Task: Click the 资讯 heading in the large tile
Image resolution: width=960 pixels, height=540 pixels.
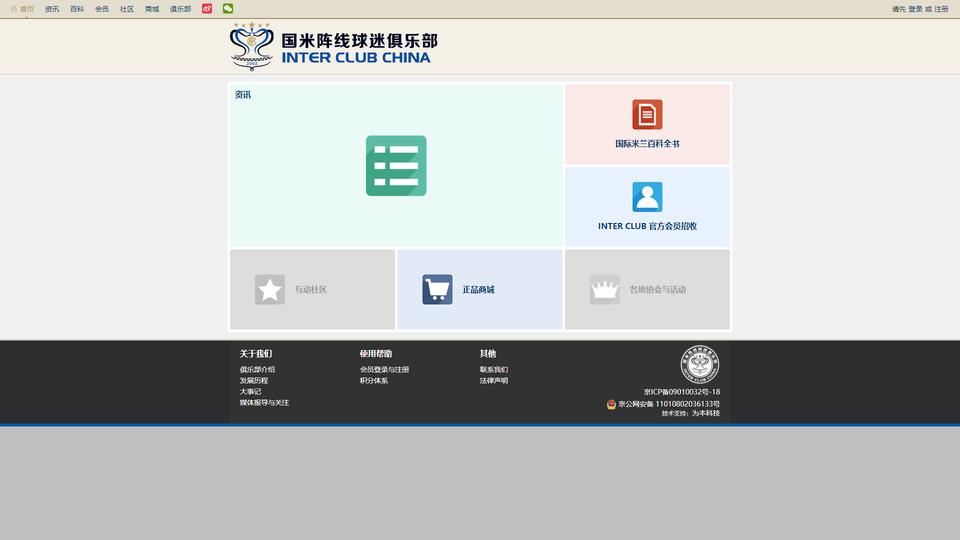Action: [x=242, y=95]
